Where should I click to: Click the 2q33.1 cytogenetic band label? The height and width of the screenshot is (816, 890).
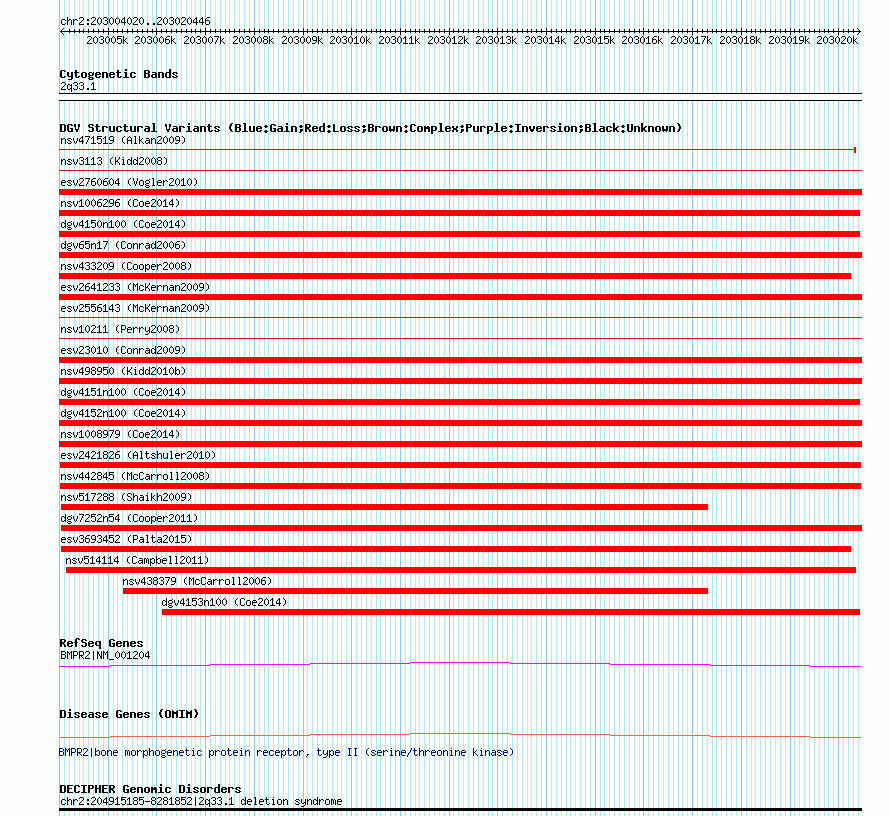(78, 86)
